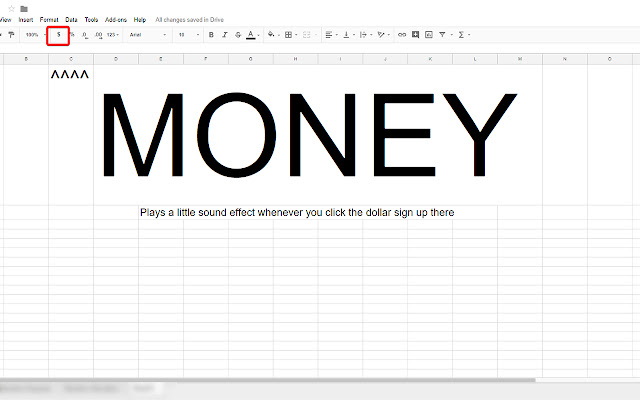640x400 pixels.
Task: Toggle italic formatting
Action: [x=224, y=35]
